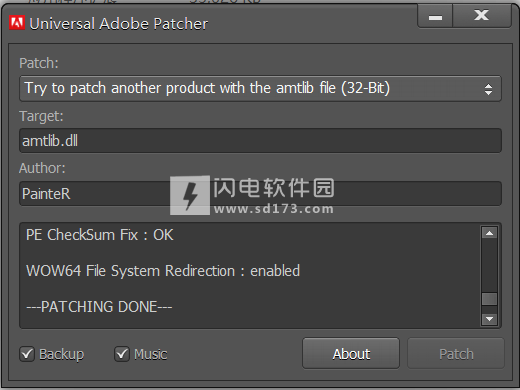Click the WOW64 File System Redirection line

coord(163,271)
